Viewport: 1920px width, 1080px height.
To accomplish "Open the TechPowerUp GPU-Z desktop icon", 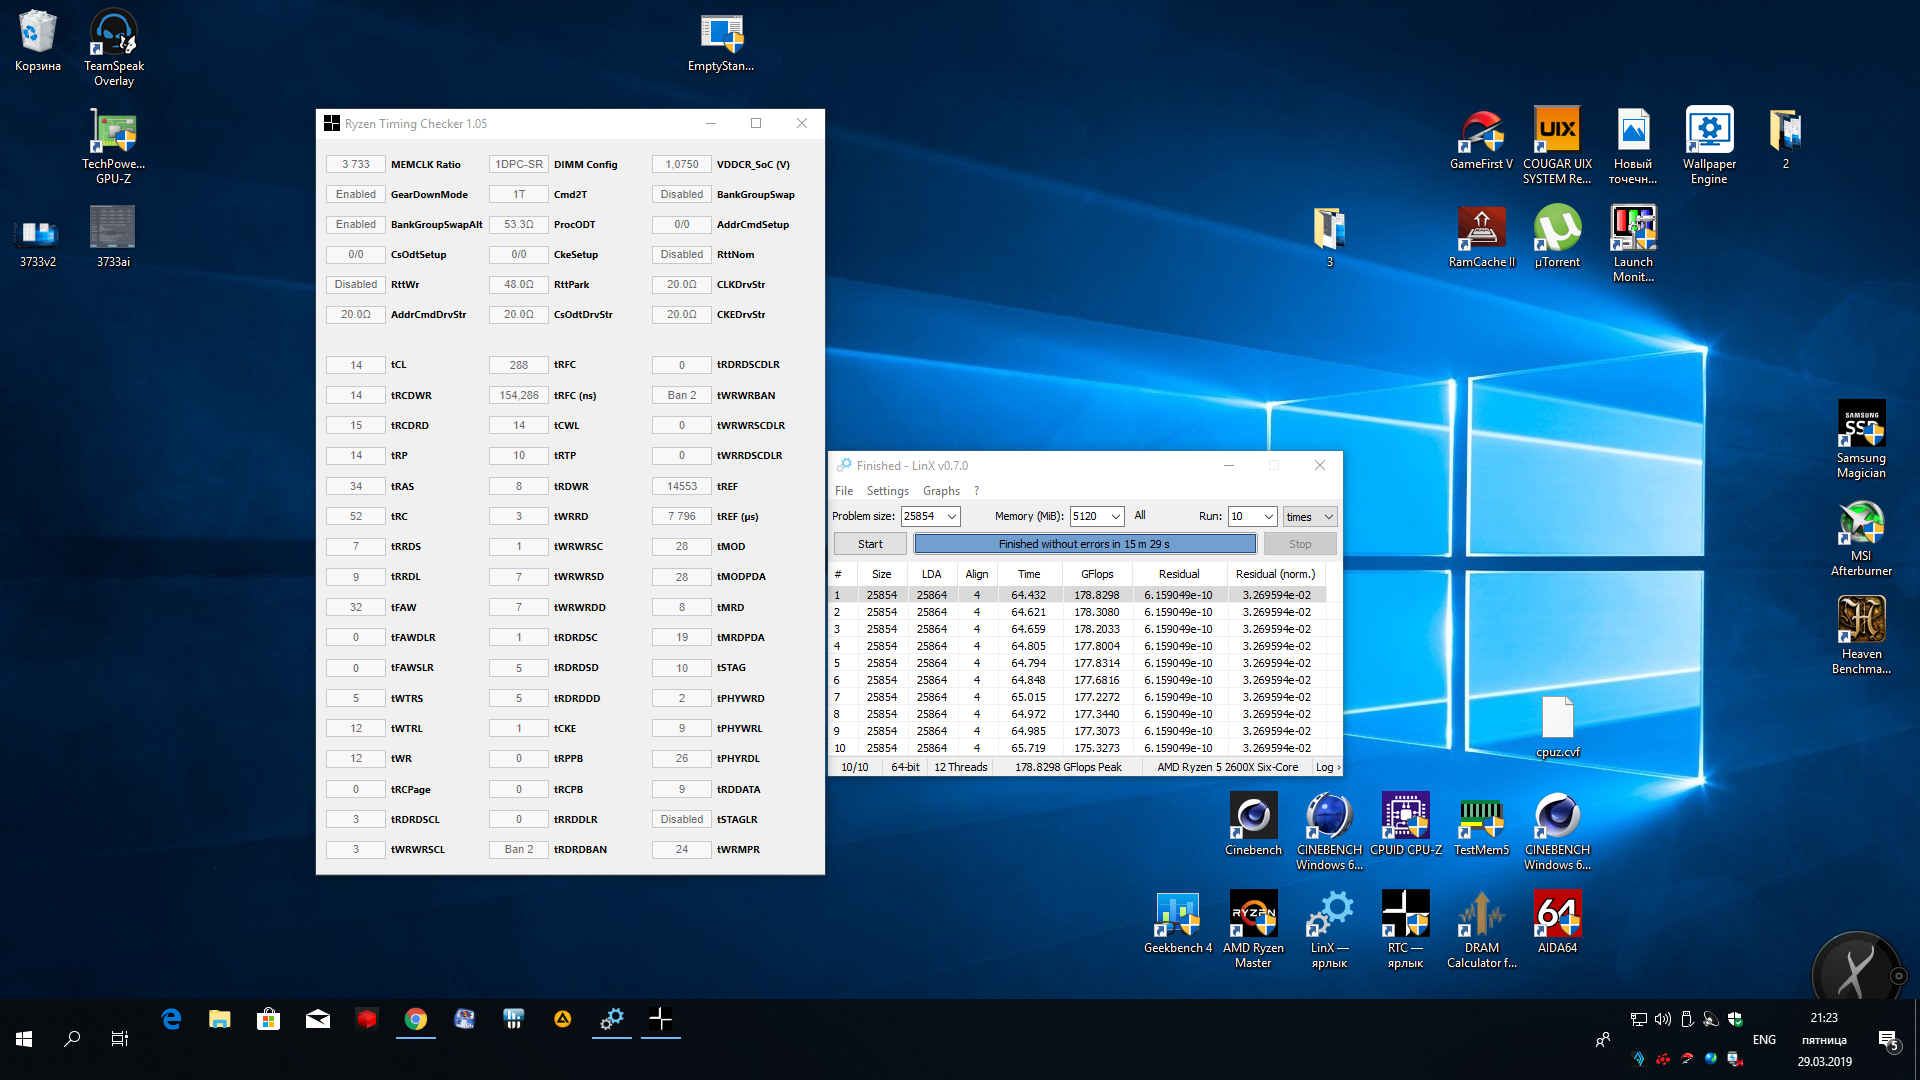I will click(113, 134).
